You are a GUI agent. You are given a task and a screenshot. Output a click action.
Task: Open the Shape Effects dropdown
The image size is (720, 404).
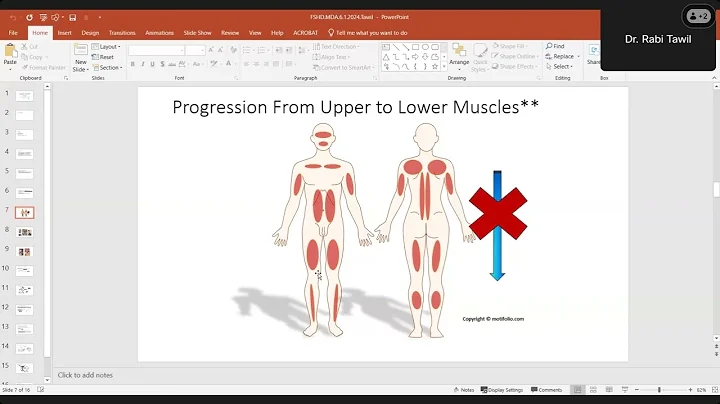[514, 67]
